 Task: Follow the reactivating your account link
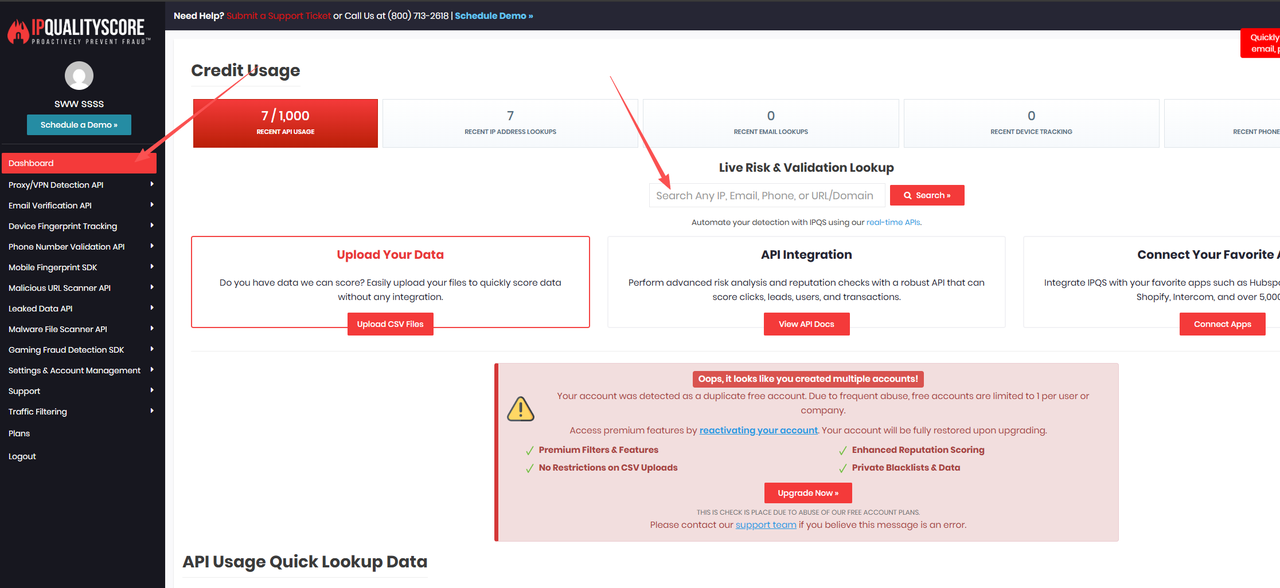758,430
